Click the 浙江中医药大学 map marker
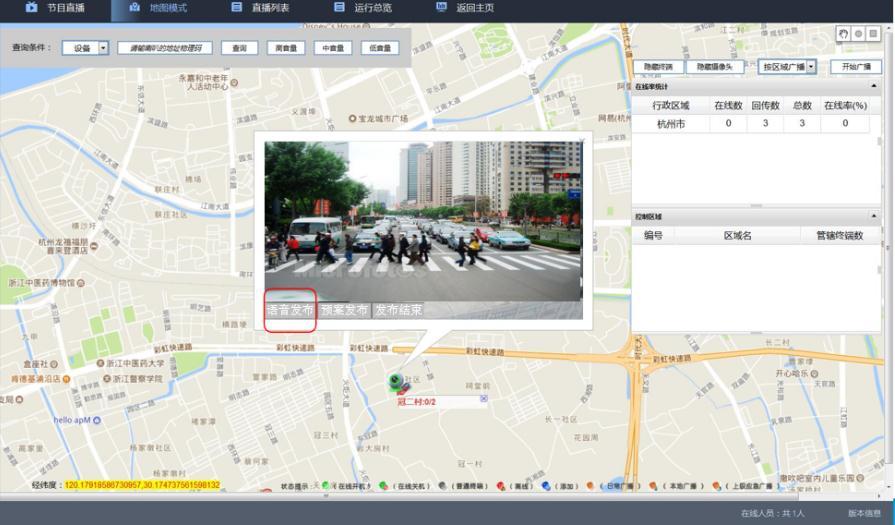 (100, 364)
